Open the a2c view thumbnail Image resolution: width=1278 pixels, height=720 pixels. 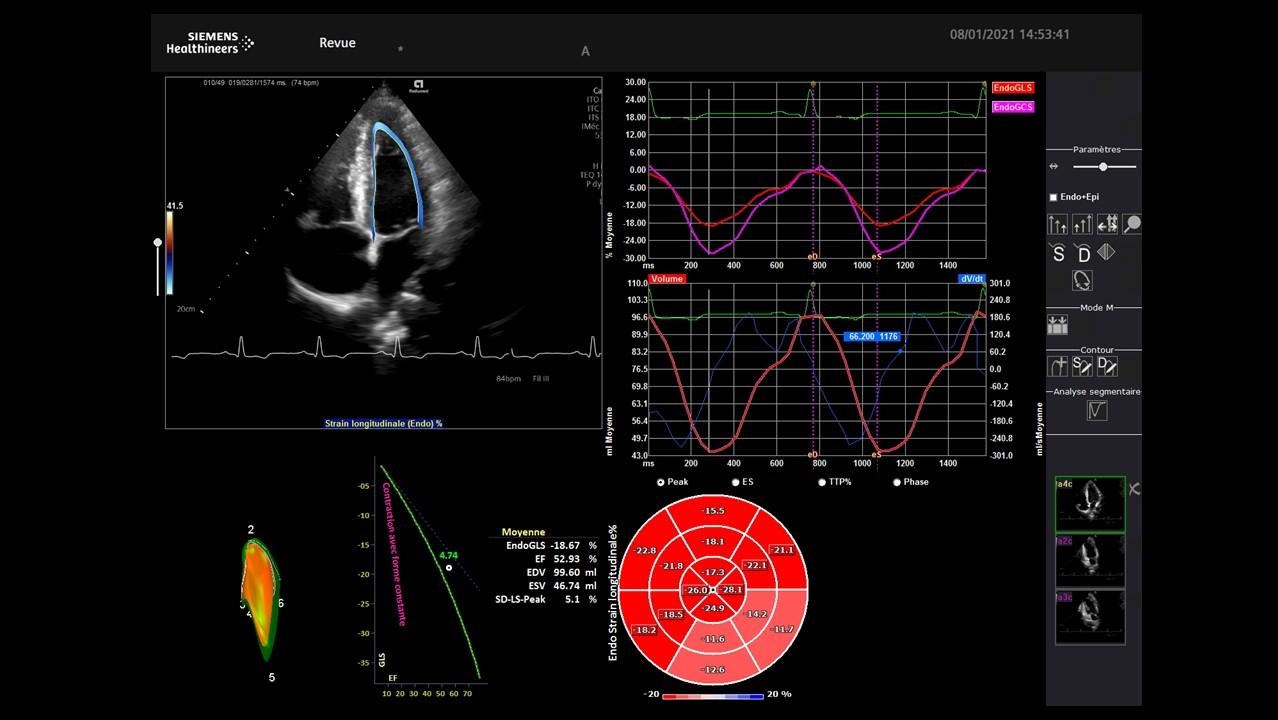(x=1090, y=560)
